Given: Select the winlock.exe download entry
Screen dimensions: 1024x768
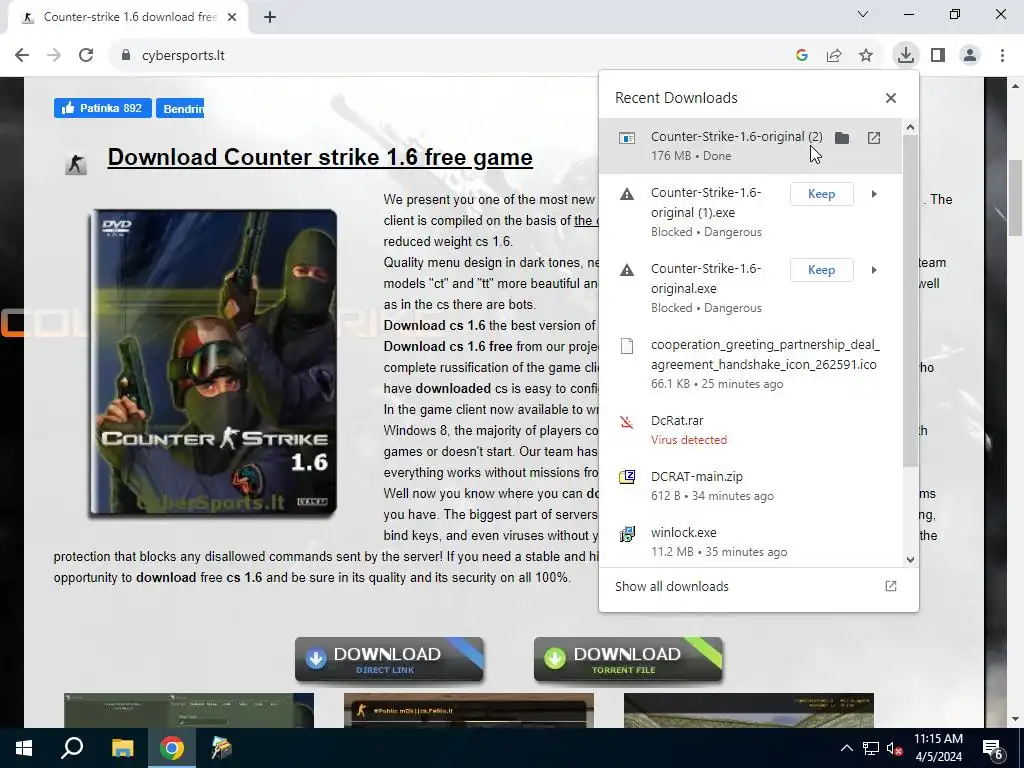Looking at the screenshot, I should (750, 541).
